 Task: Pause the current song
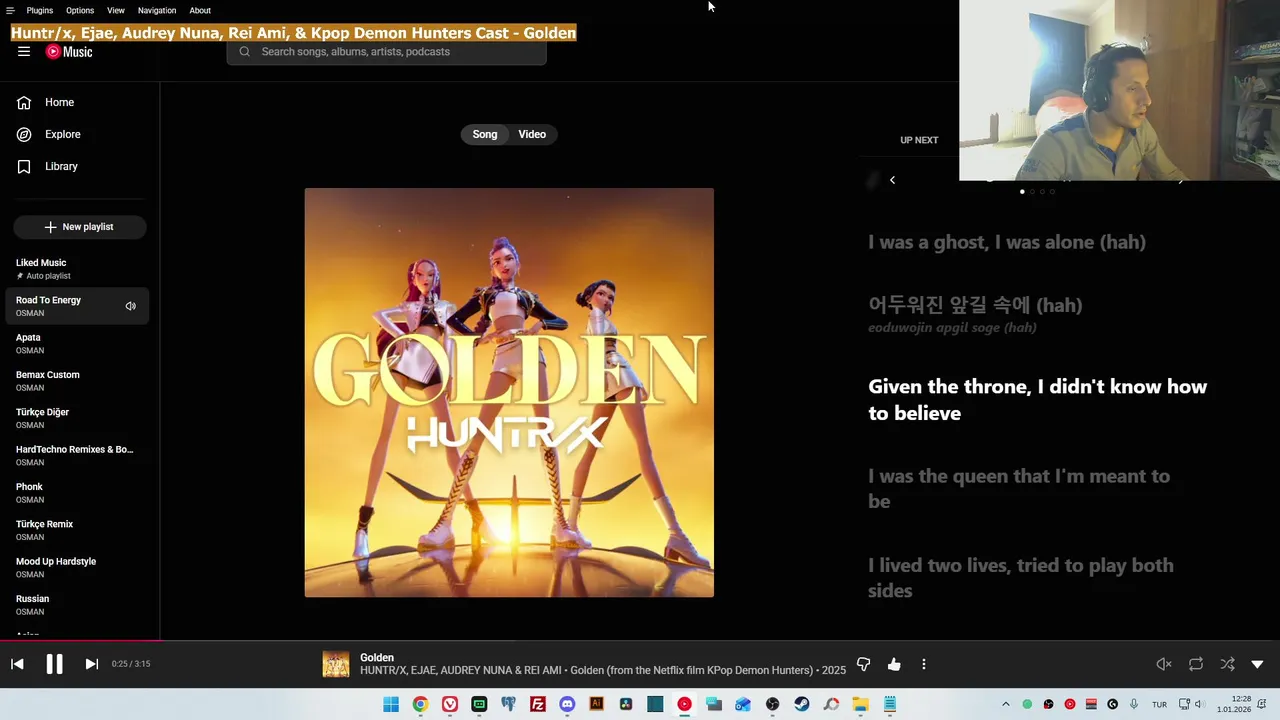coord(54,664)
